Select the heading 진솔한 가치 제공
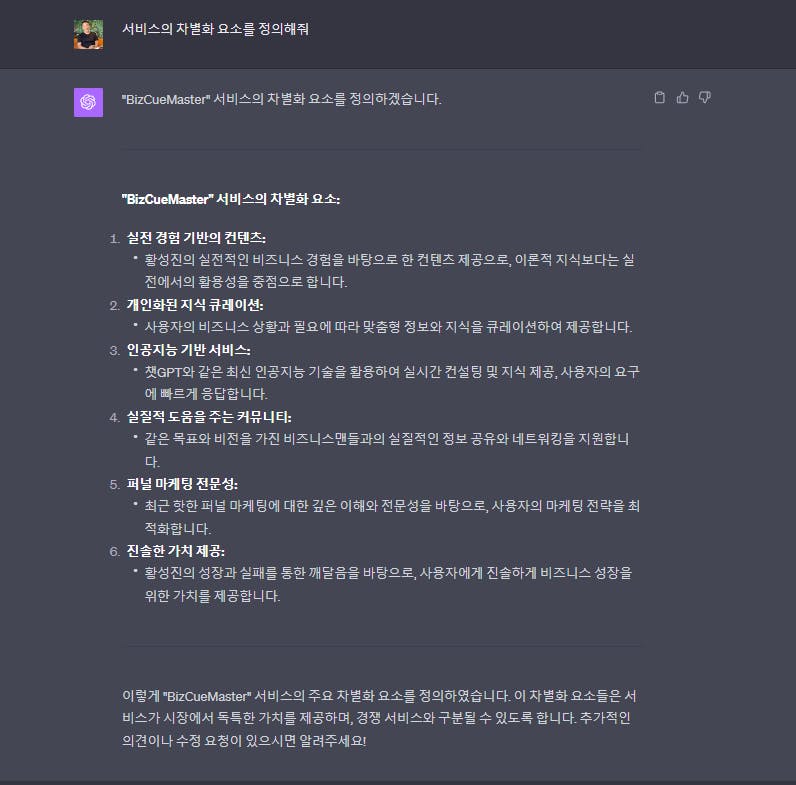This screenshot has width=796, height=785. (x=176, y=551)
